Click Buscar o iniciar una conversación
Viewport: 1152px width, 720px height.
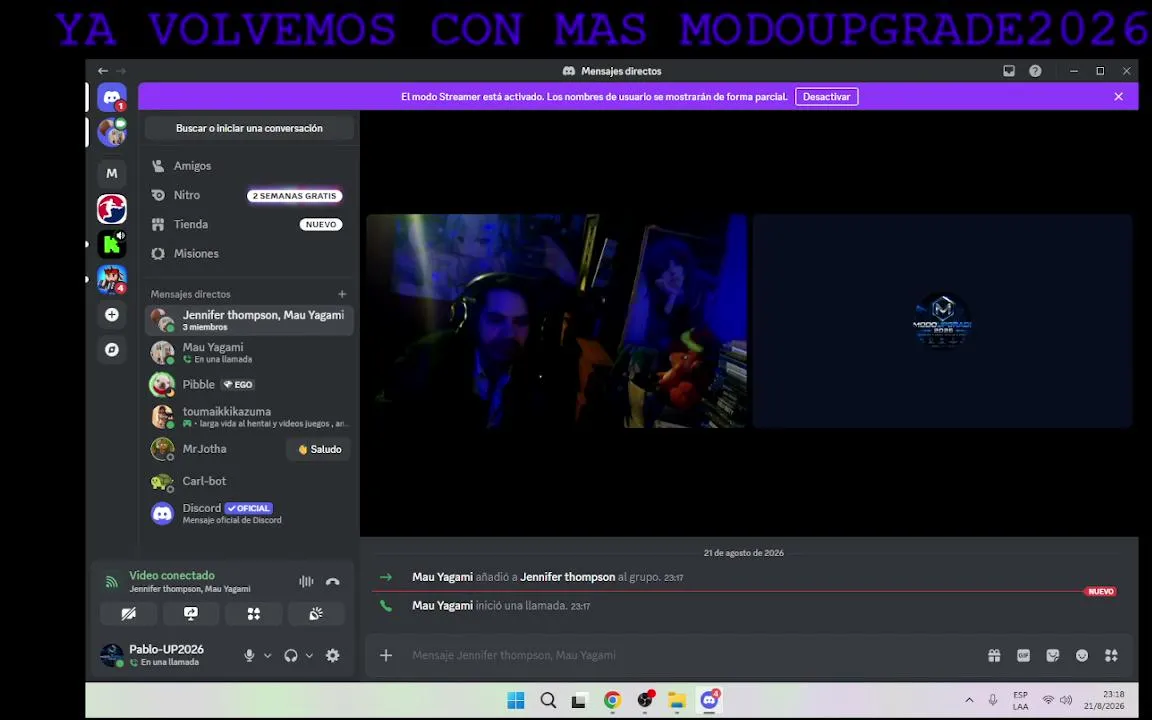(x=249, y=128)
